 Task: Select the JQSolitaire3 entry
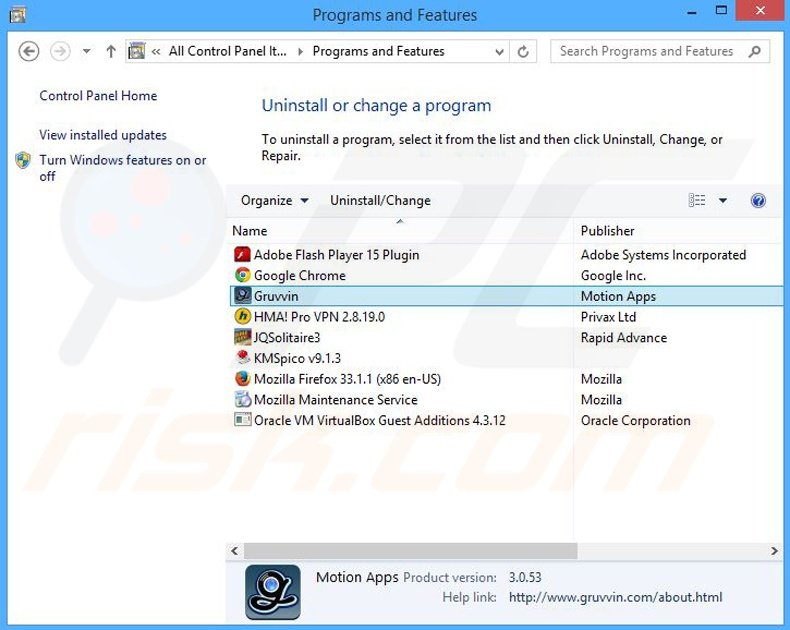click(287, 338)
